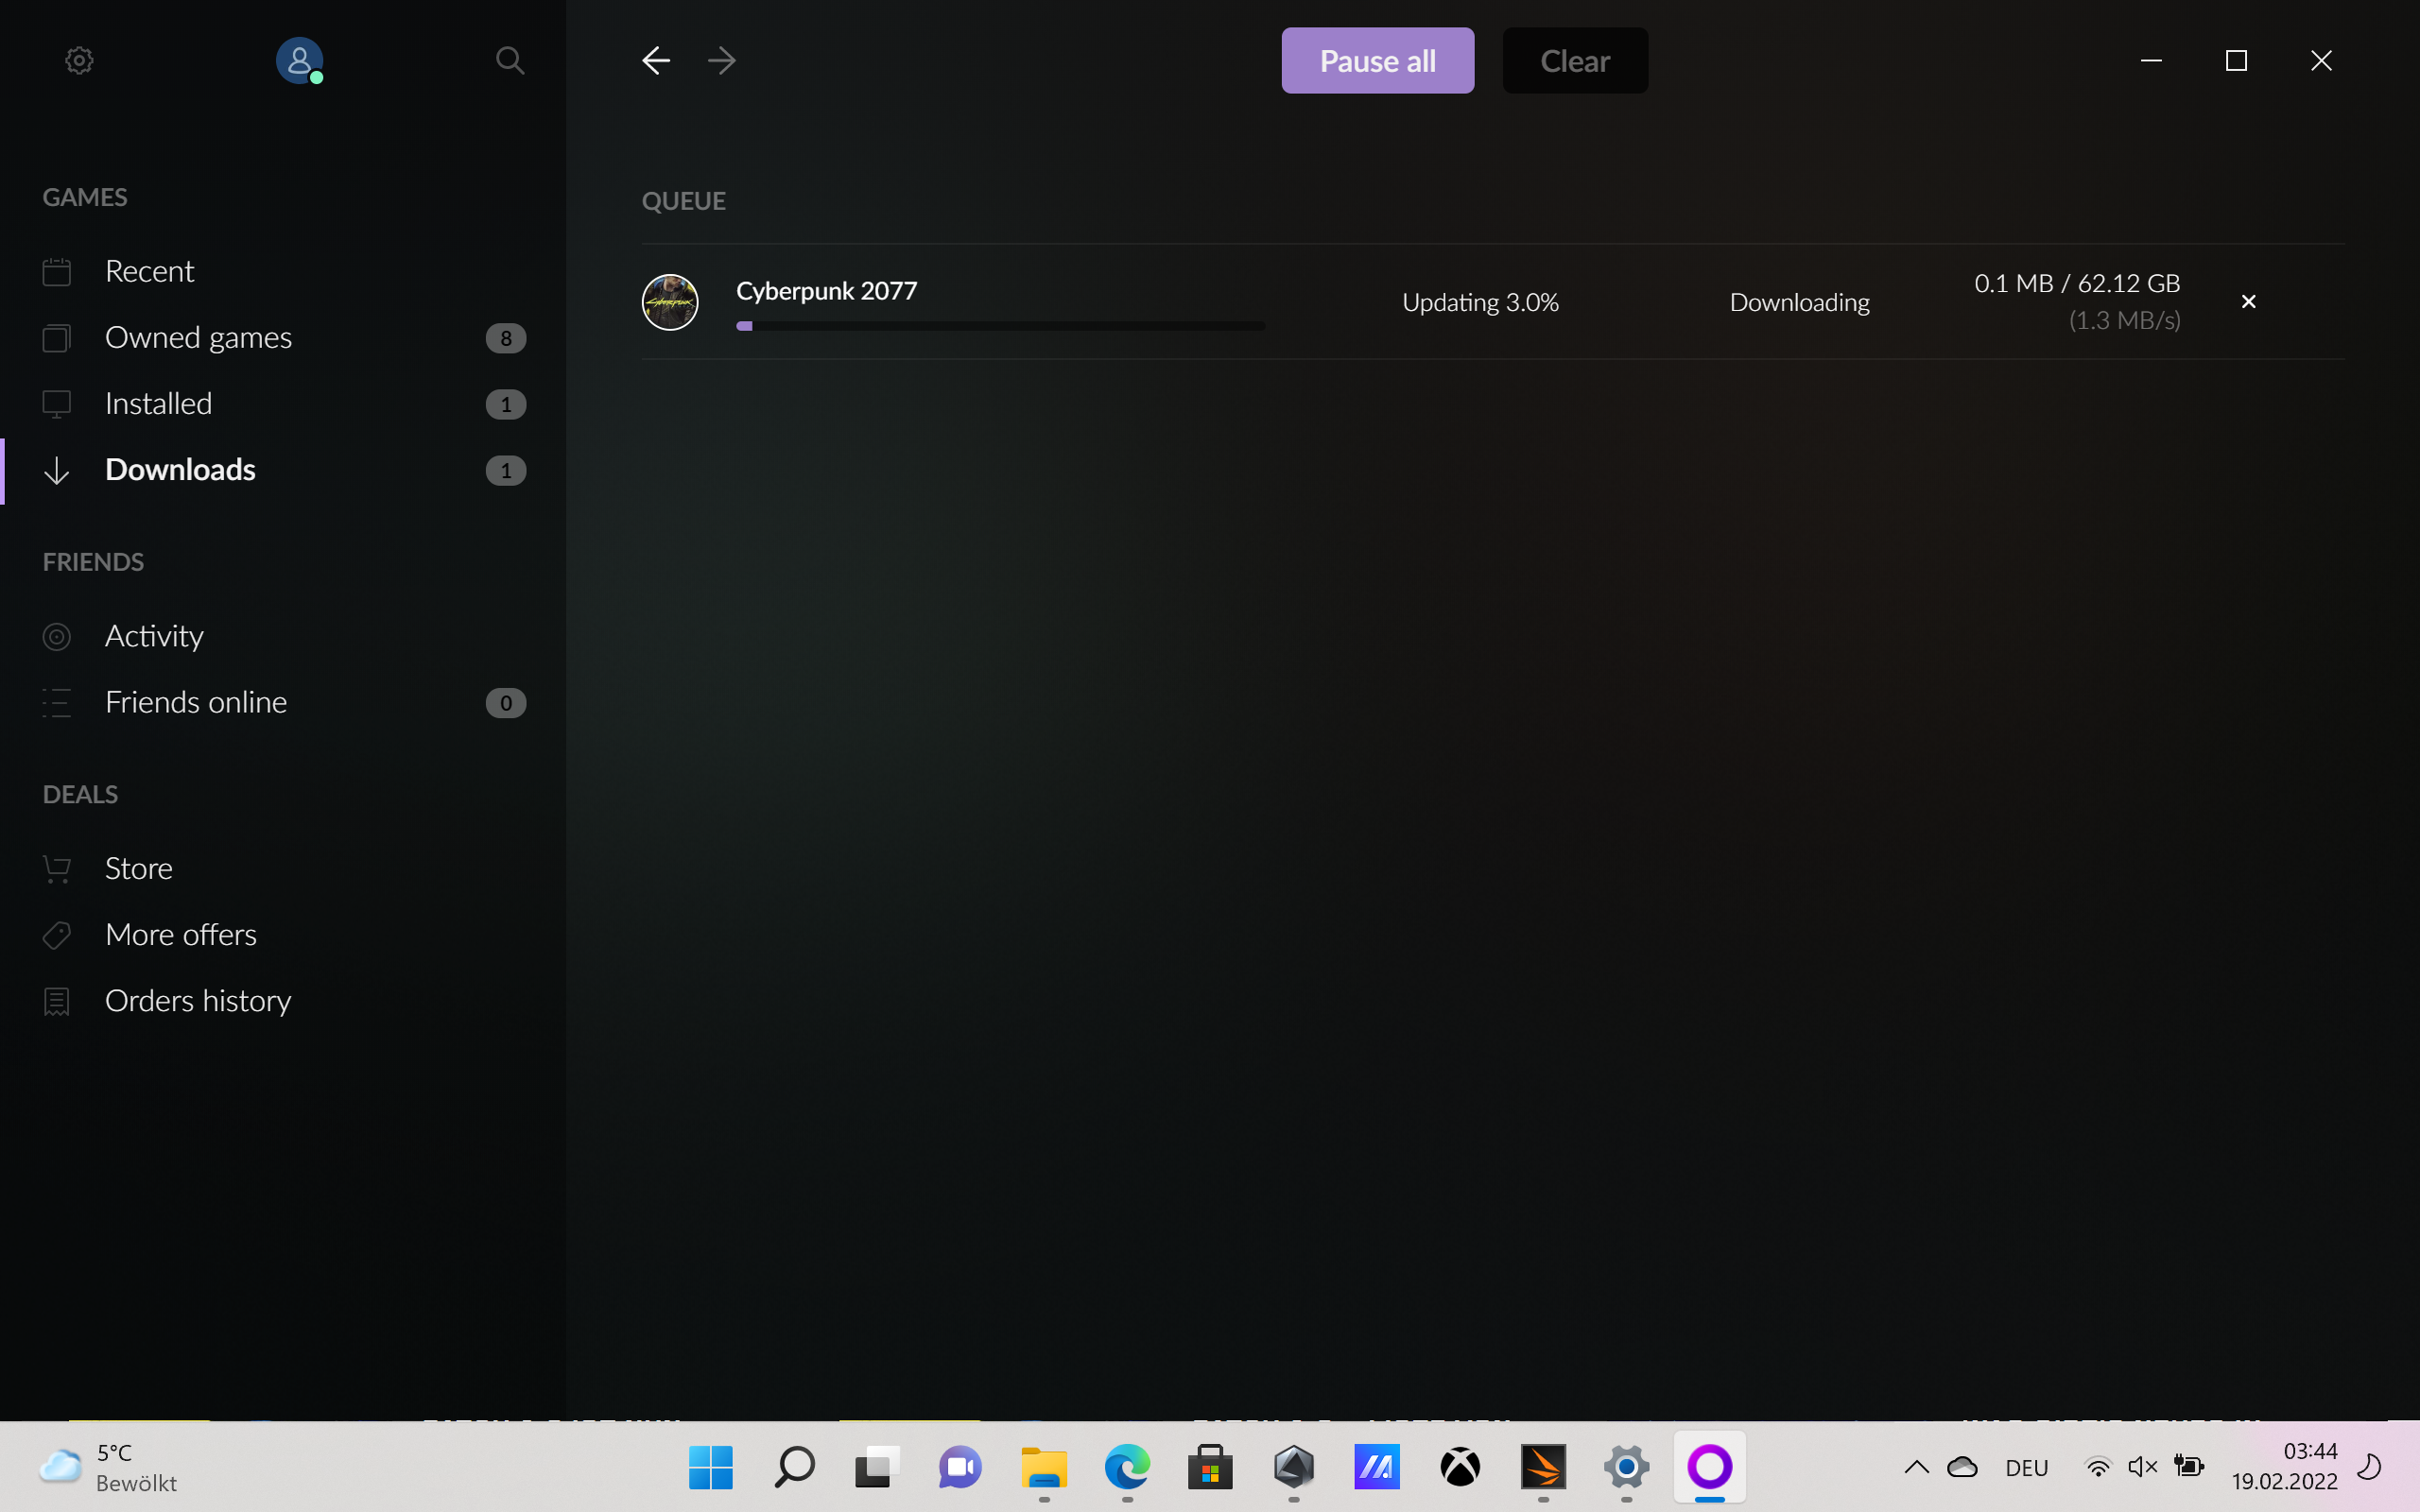Screen dimensions: 2420x1512
Task: Open Orders history
Action: coord(283,1000)
